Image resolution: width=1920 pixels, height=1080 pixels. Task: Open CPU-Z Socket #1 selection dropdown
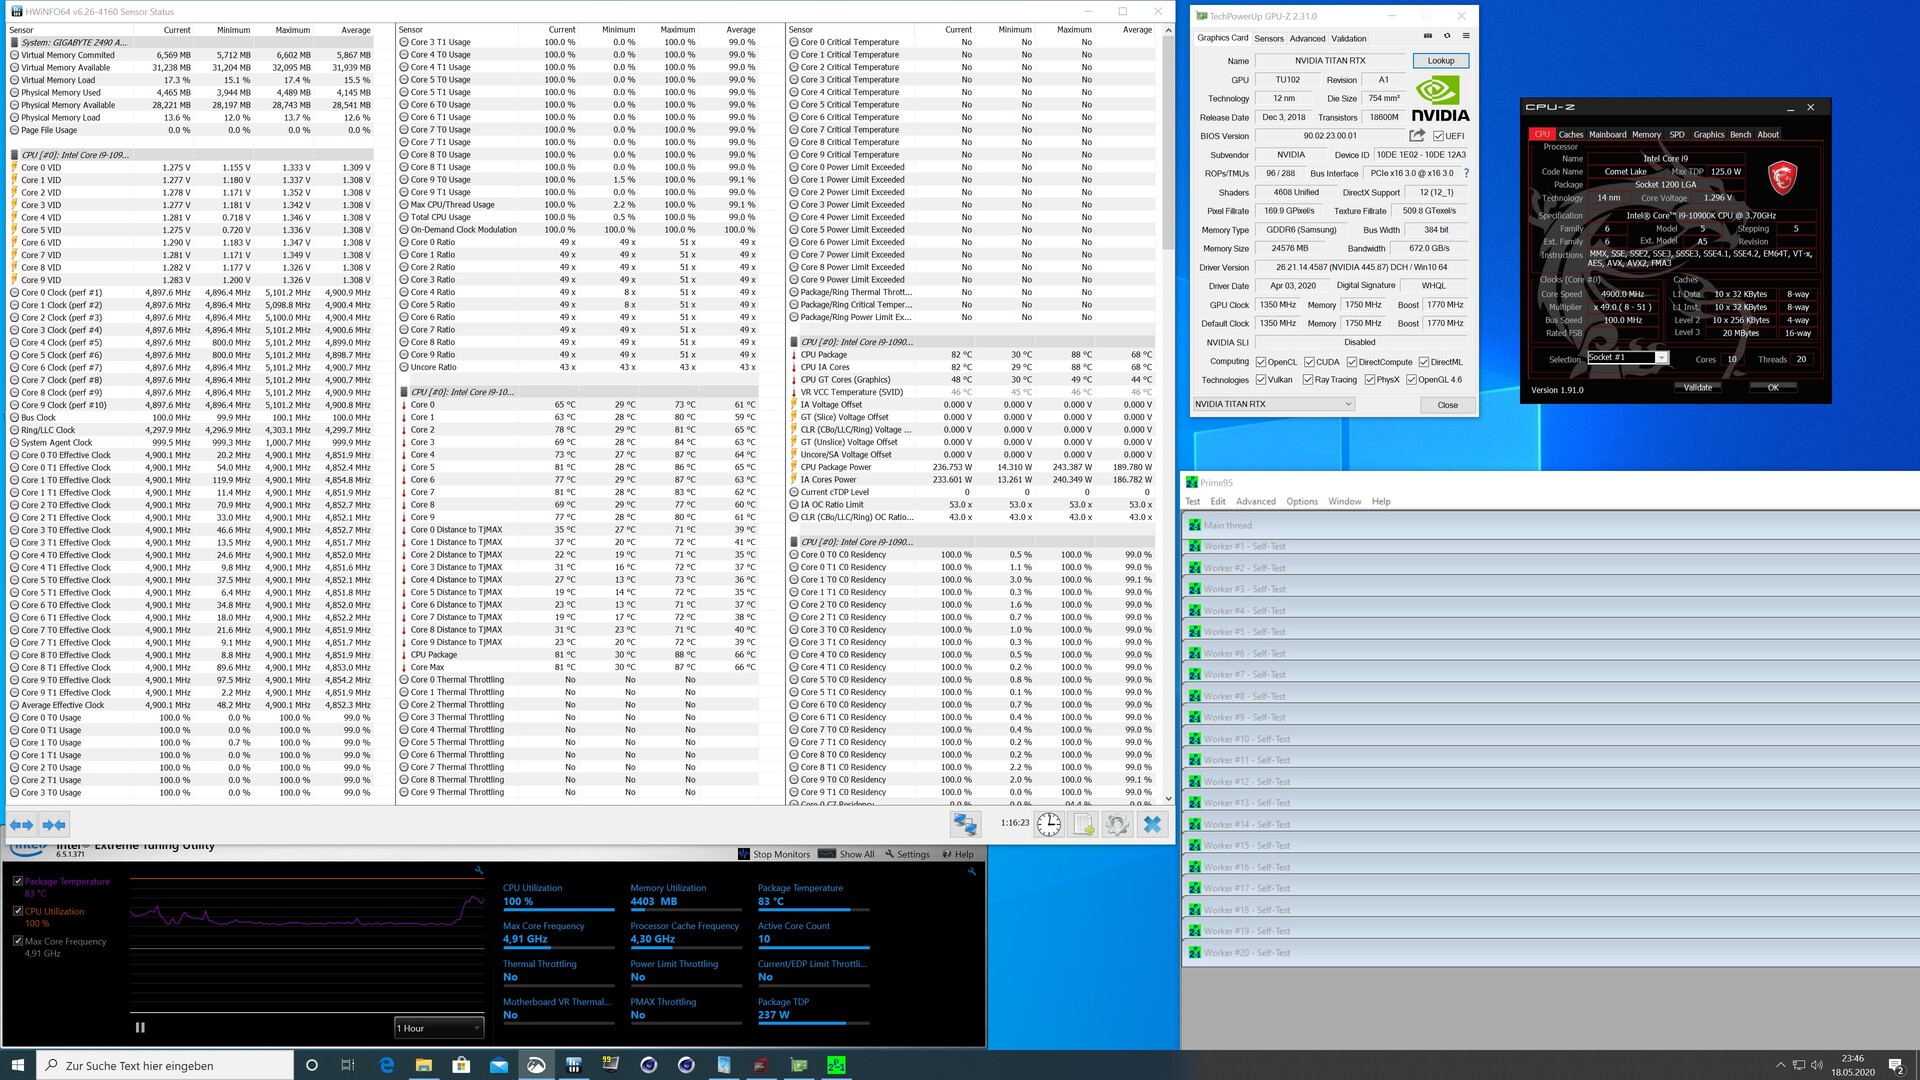click(1627, 358)
